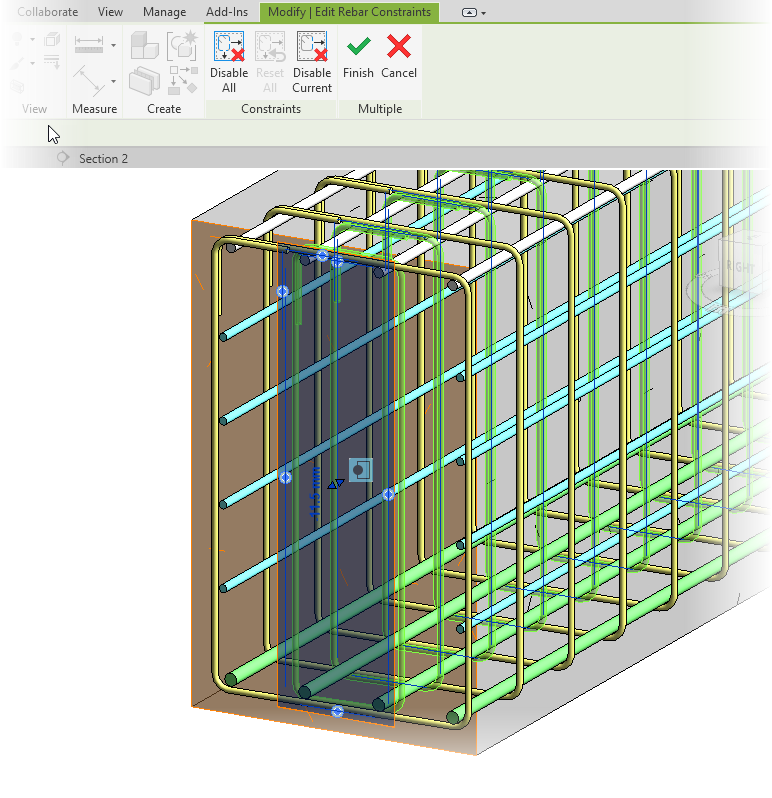This screenshot has height=798, width=772.
Task: Click the red Cancel X icon
Action: (x=399, y=46)
